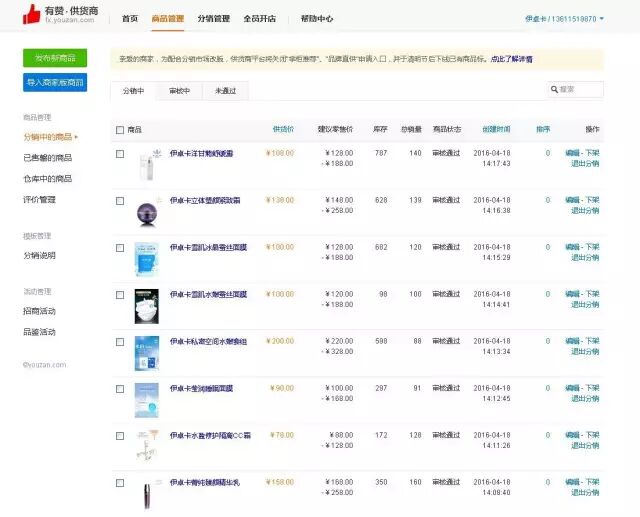Sort the table by 供货价 column
The width and height of the screenshot is (640, 517).
coord(283,129)
